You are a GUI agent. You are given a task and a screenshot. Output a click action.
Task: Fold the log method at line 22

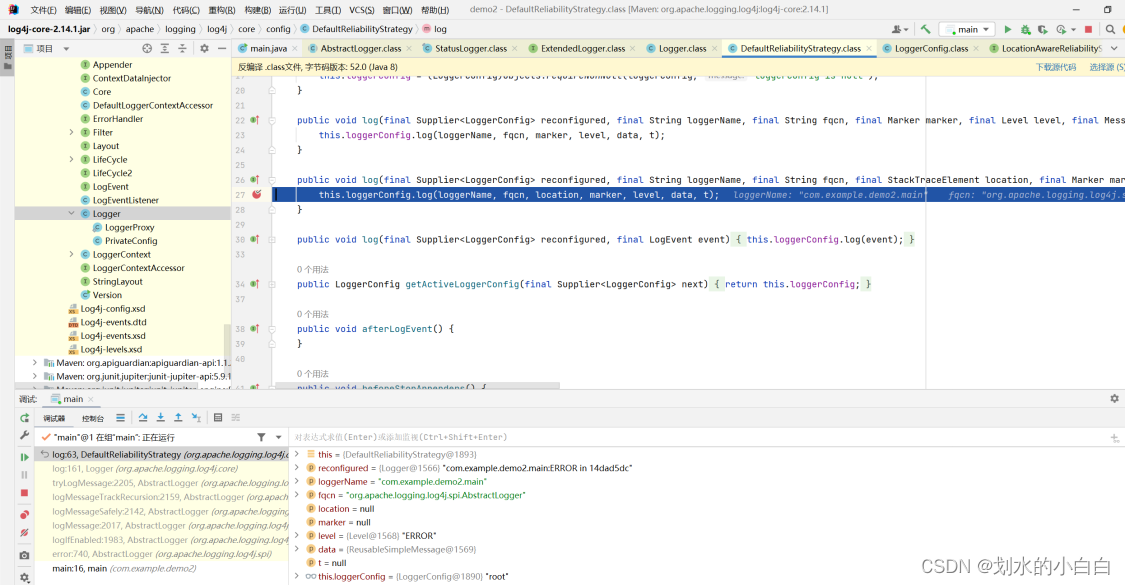(x=272, y=121)
